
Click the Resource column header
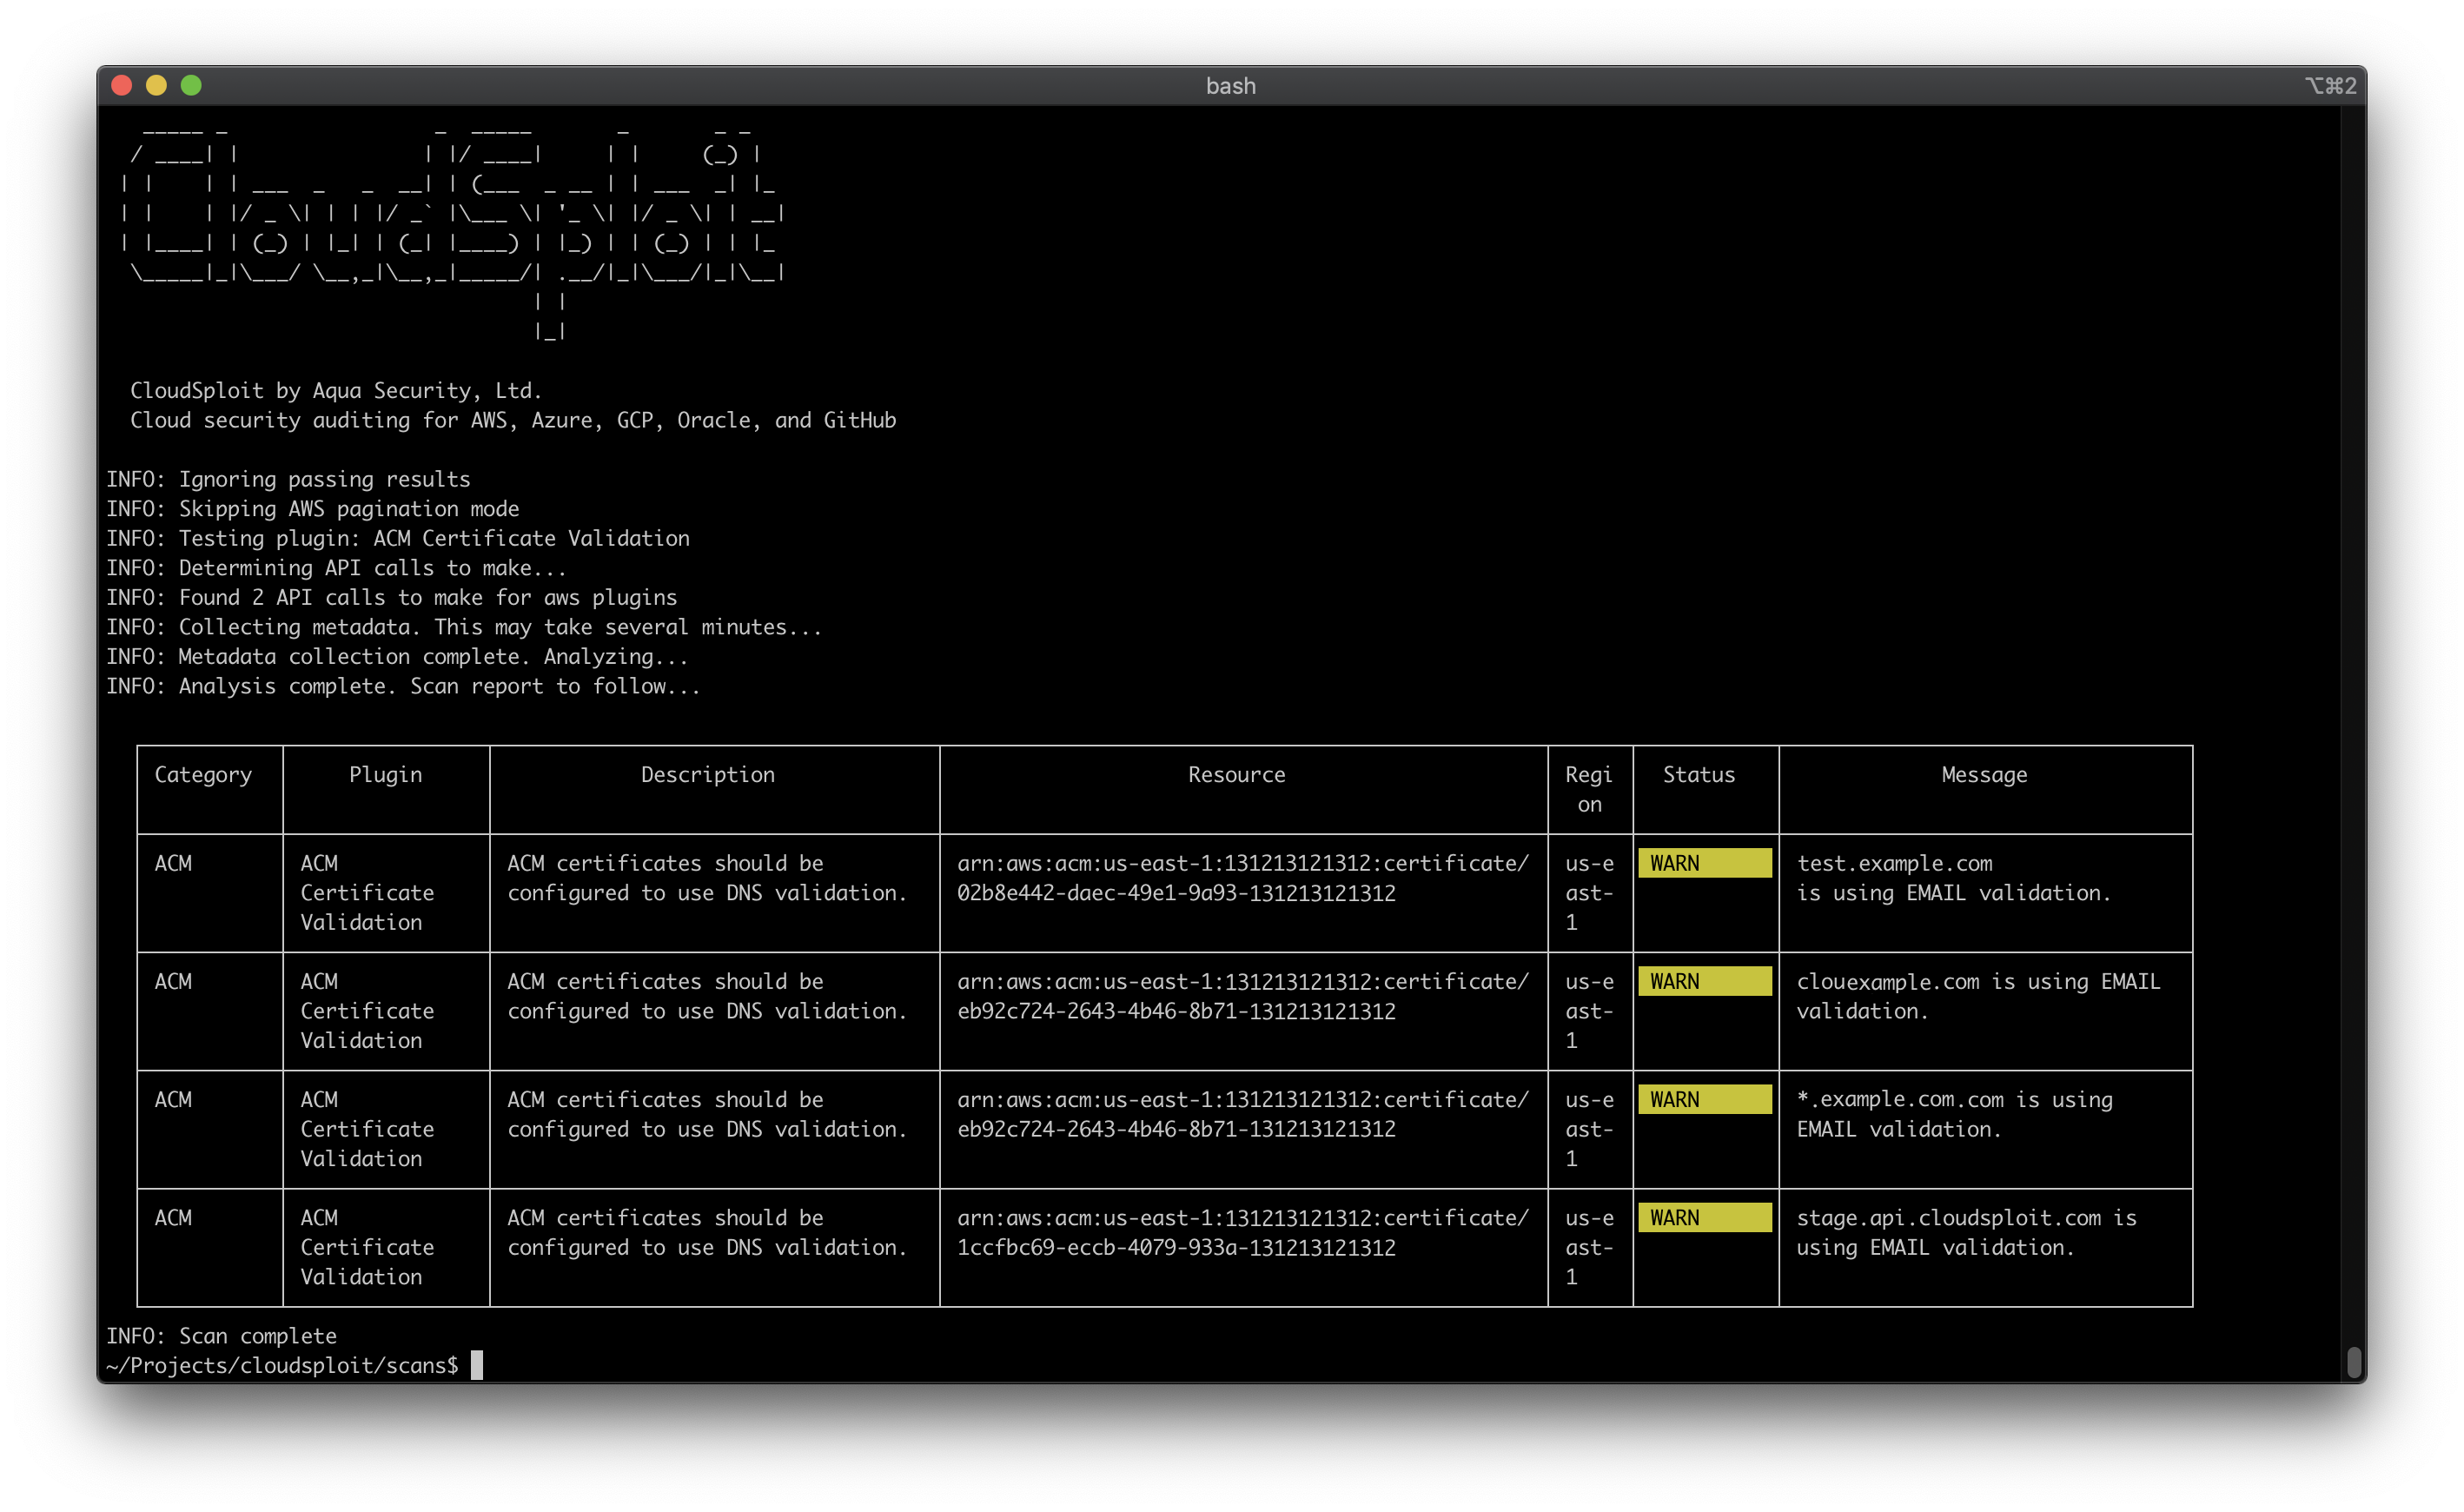coord(1236,775)
